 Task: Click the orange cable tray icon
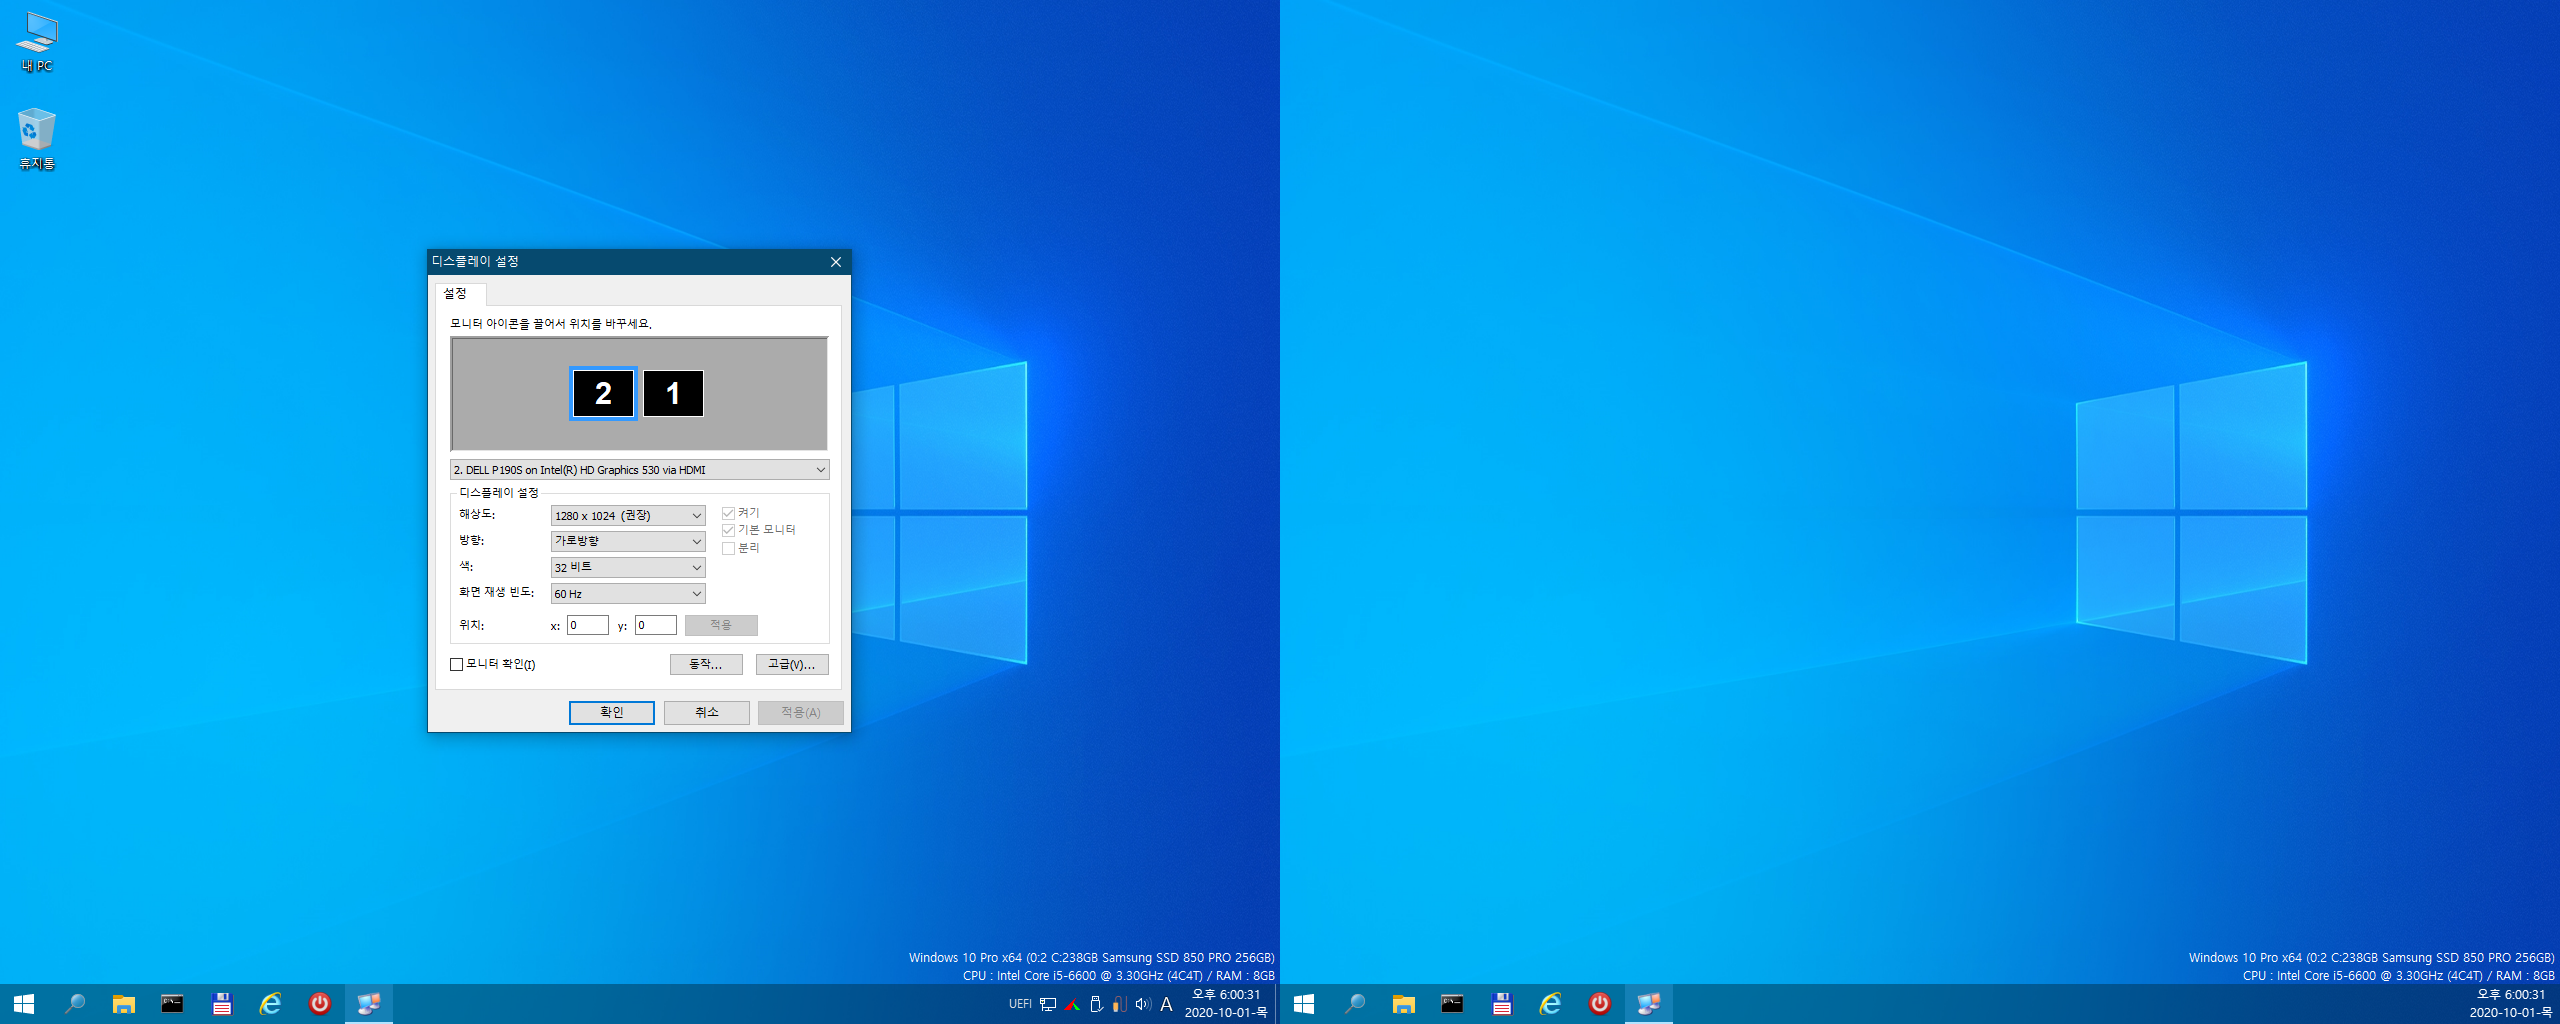1119,1004
